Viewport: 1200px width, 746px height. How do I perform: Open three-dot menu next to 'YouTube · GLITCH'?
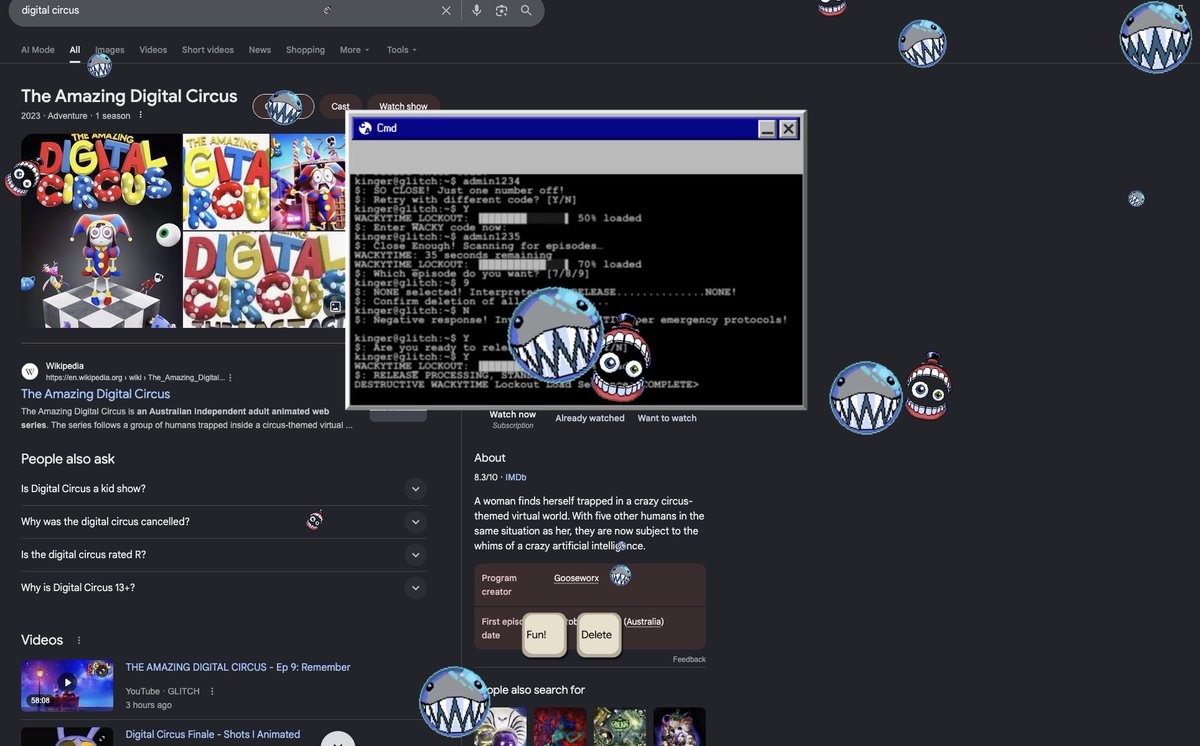[212, 691]
